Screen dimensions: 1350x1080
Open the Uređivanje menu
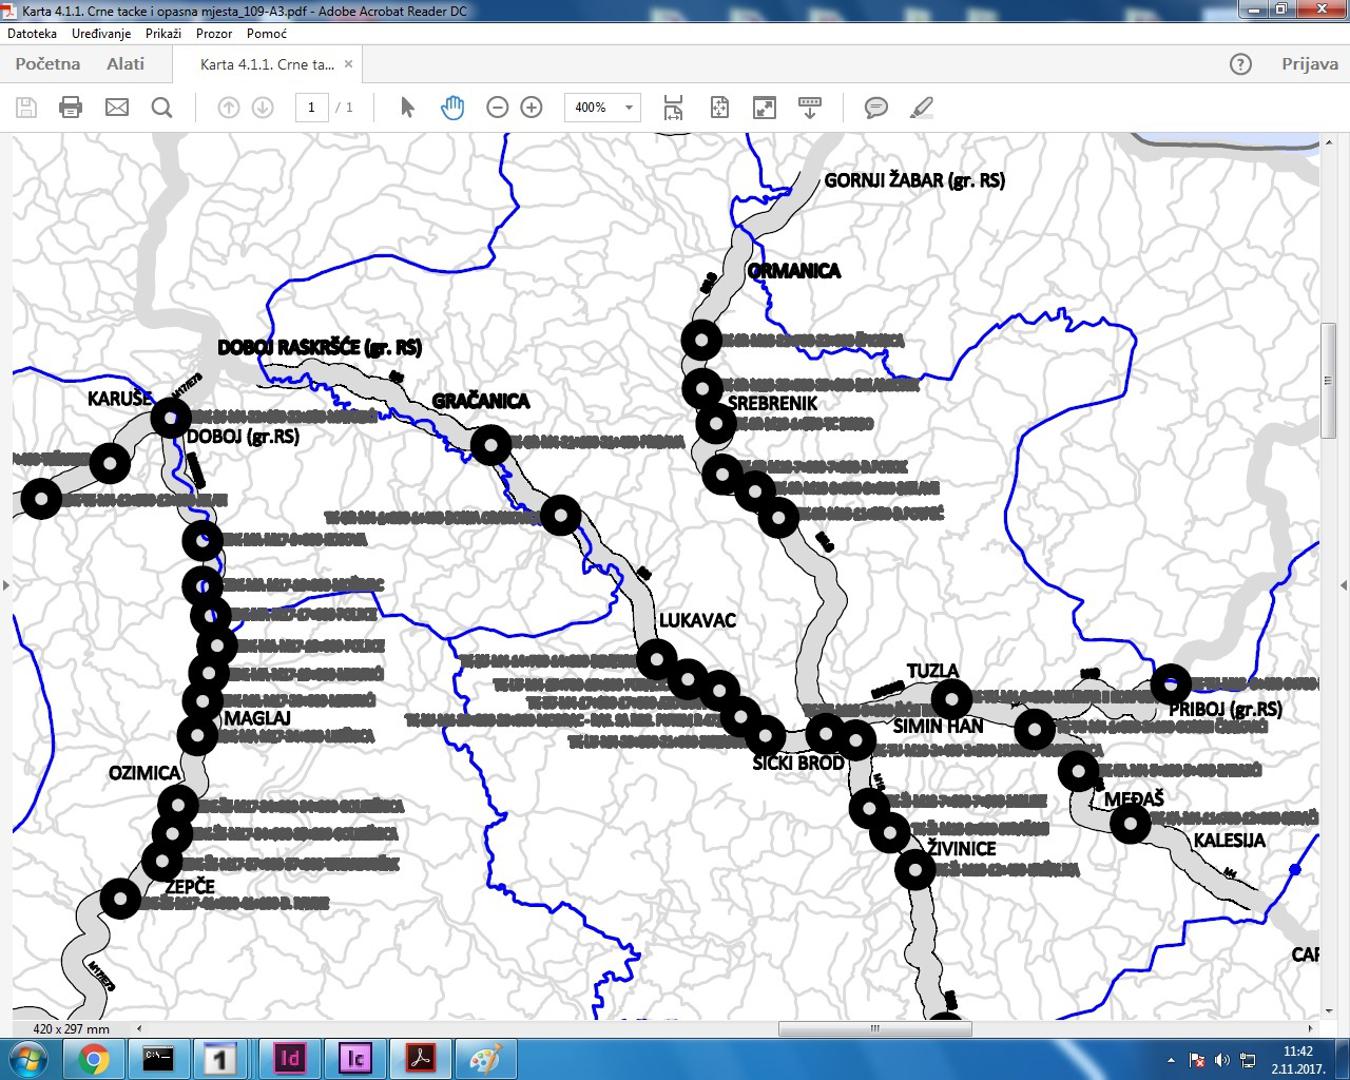coord(101,33)
